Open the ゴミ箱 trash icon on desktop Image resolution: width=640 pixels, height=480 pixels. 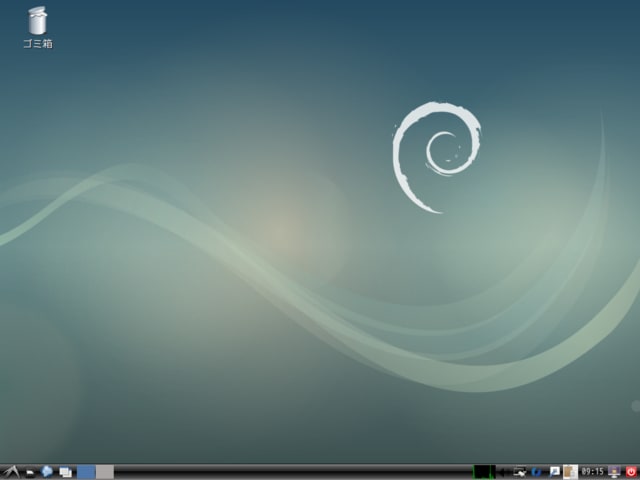(x=38, y=27)
